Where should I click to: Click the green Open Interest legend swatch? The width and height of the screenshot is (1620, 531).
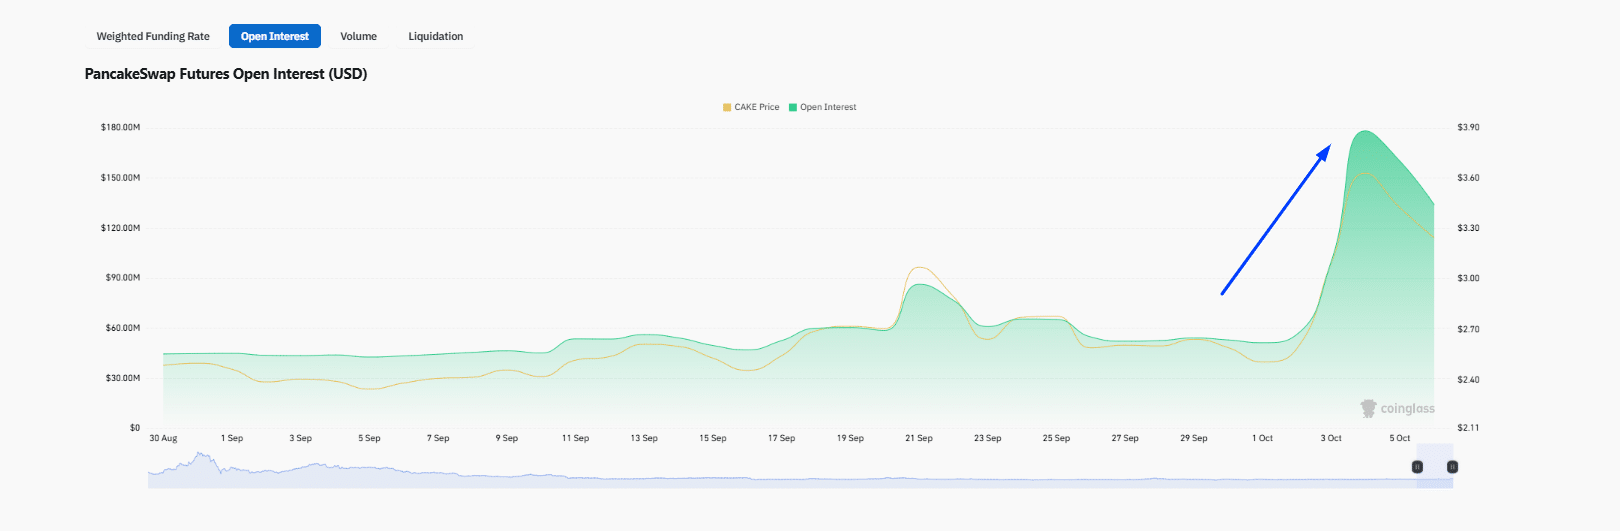793,107
